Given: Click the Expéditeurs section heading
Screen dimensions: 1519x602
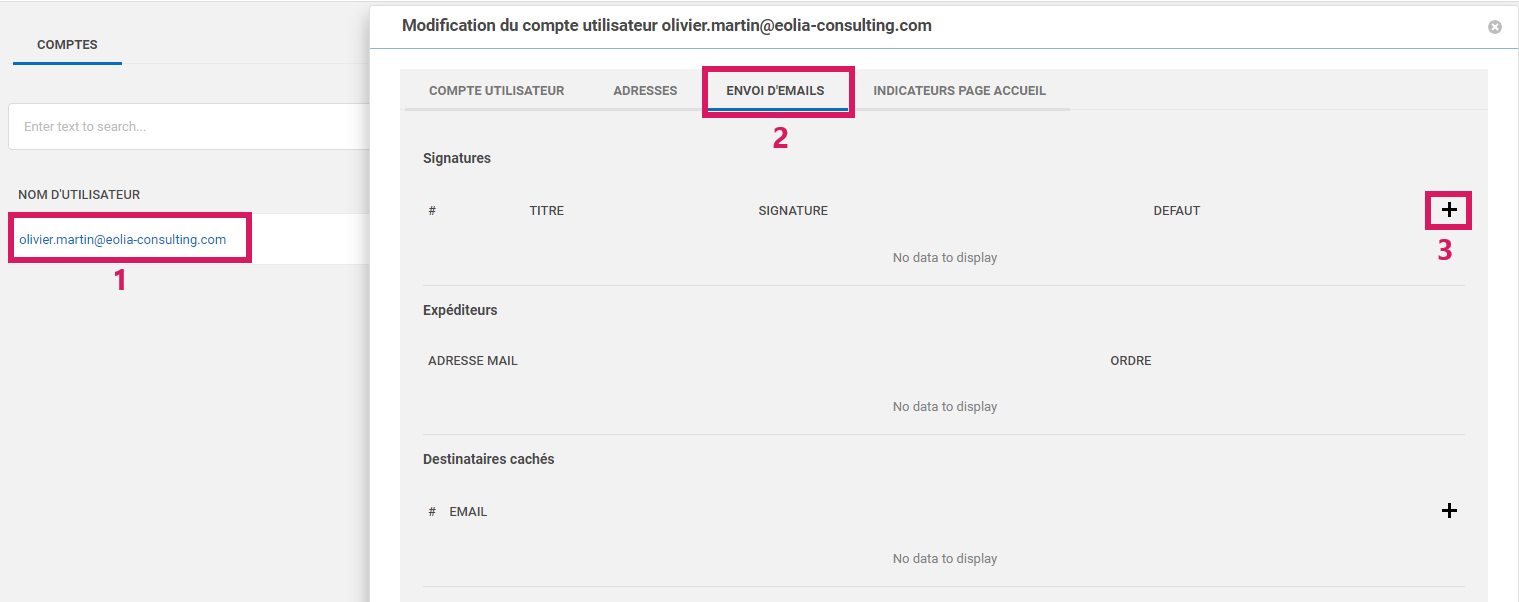Looking at the screenshot, I should click(460, 310).
